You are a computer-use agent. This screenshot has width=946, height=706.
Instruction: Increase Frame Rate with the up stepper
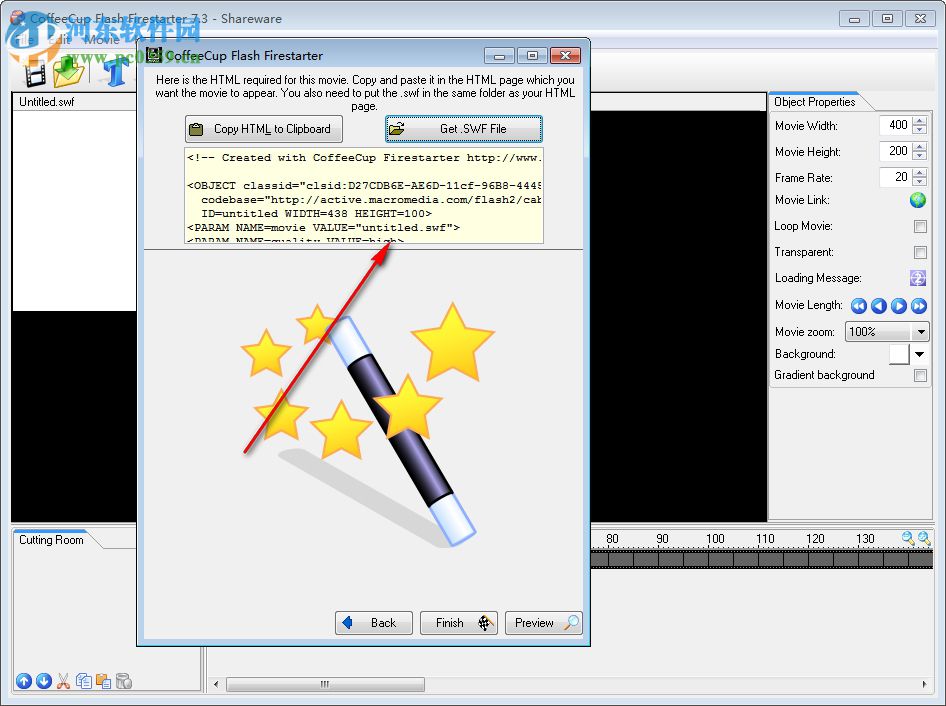919,172
